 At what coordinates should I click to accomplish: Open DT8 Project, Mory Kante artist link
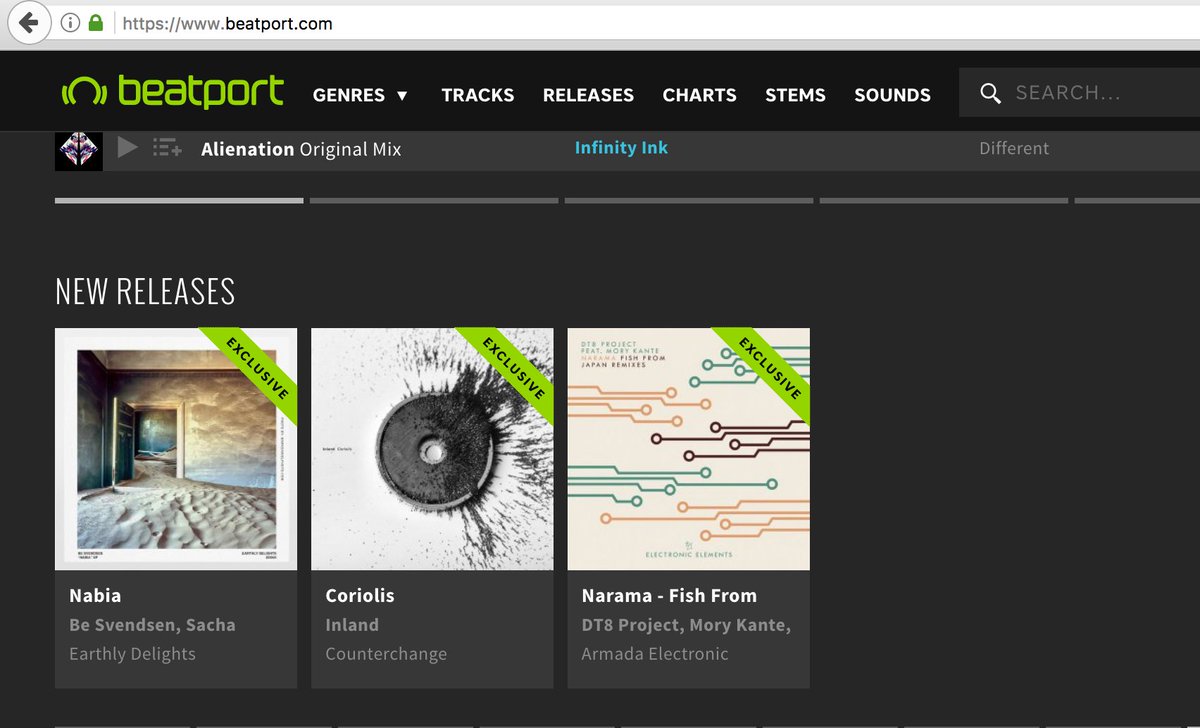click(686, 625)
